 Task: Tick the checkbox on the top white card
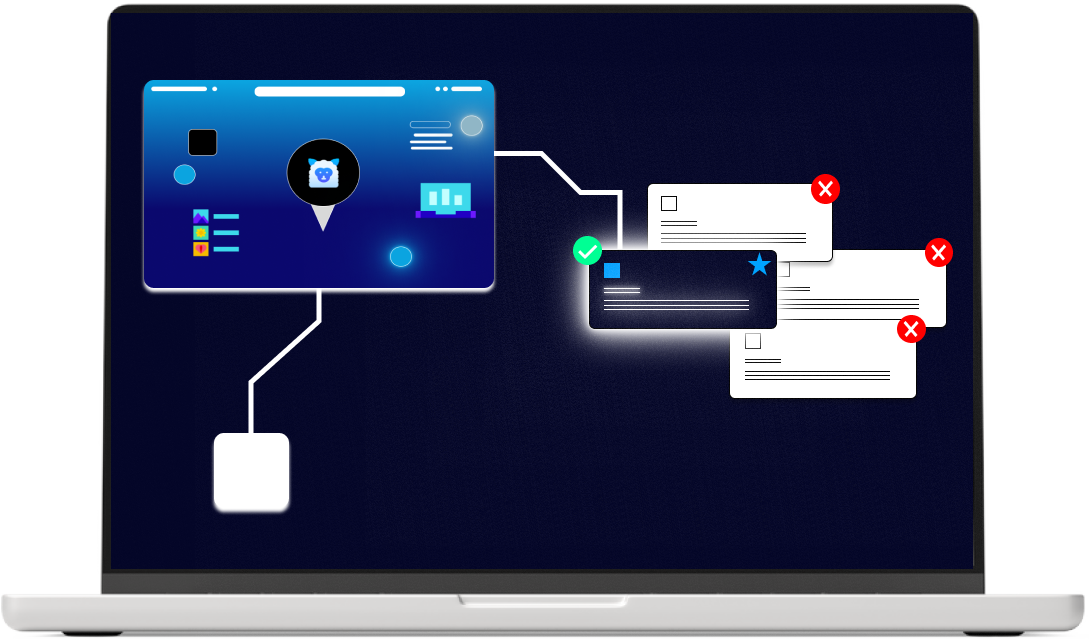coord(669,204)
